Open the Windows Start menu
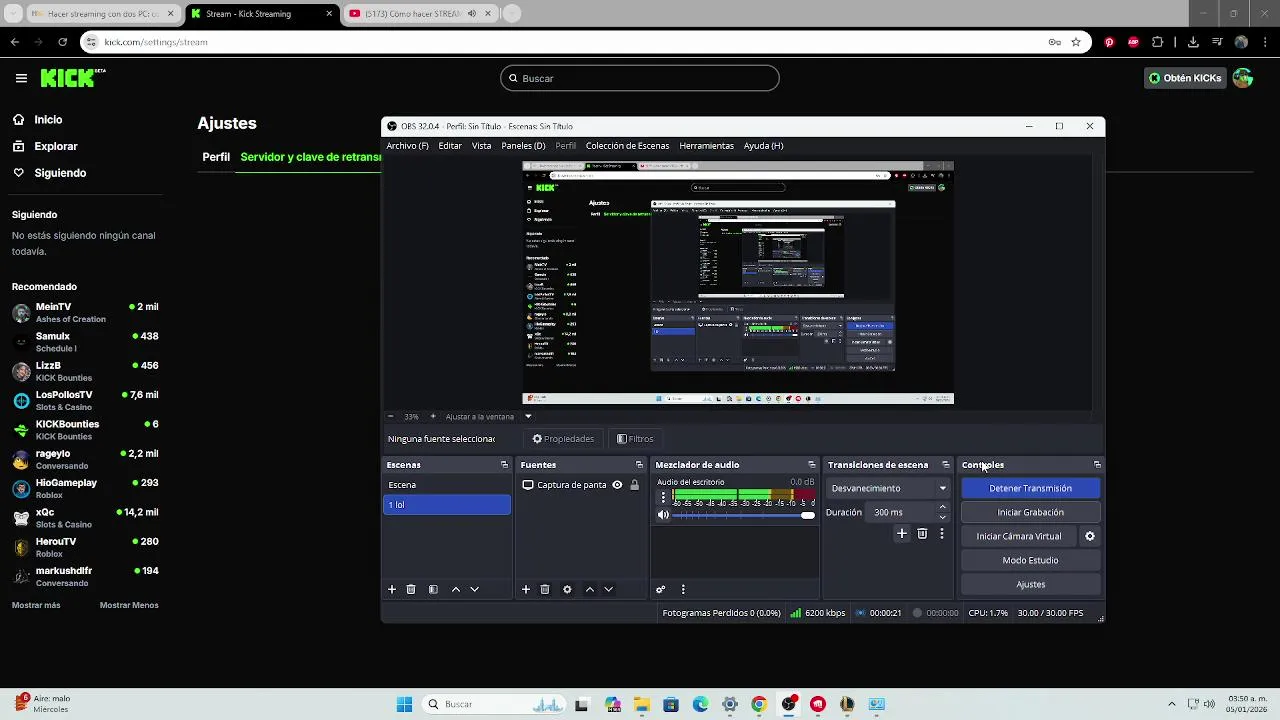 tap(404, 704)
